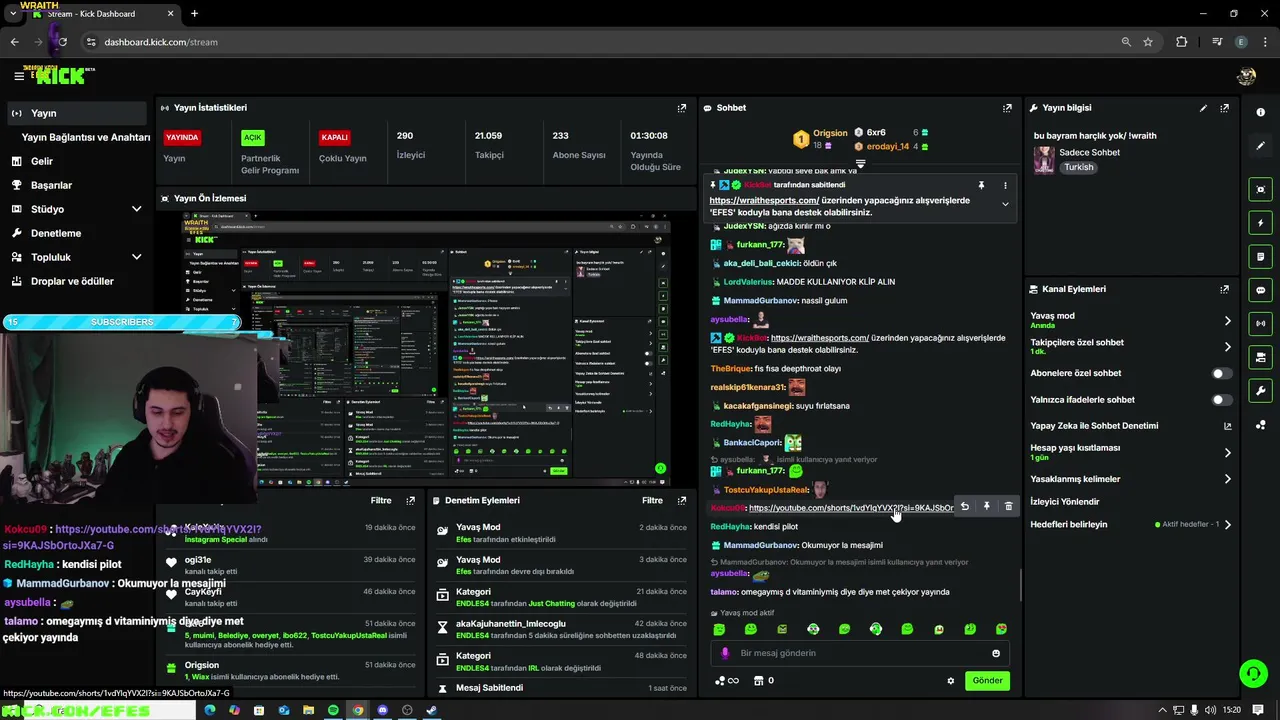Open the three-dot menu of the pinned message
Viewport: 1280px width, 720px height.
tap(1005, 185)
